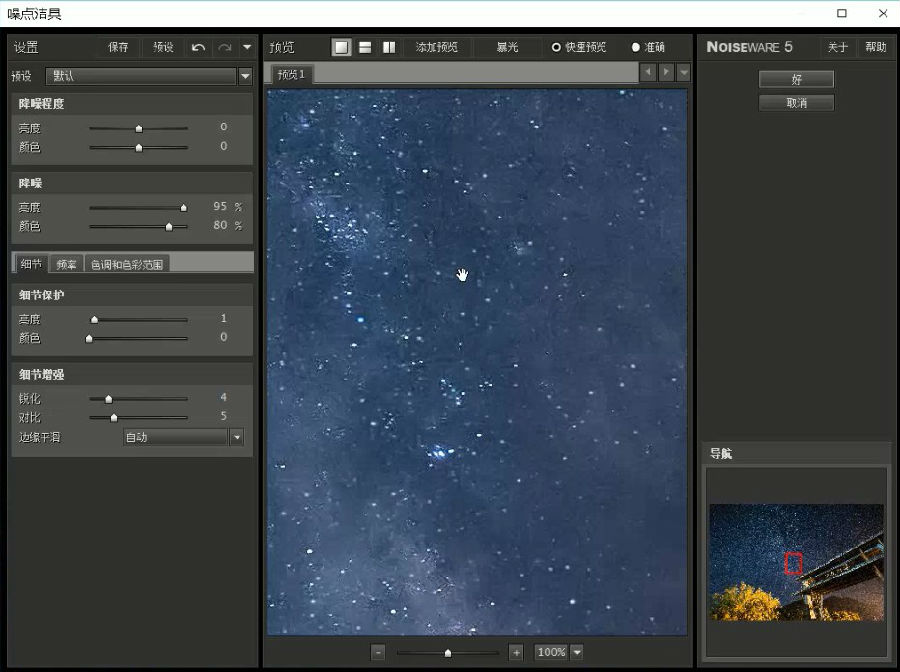This screenshot has width=900, height=672.
Task: Open the 100% zoom level dropdown
Action: click(577, 652)
